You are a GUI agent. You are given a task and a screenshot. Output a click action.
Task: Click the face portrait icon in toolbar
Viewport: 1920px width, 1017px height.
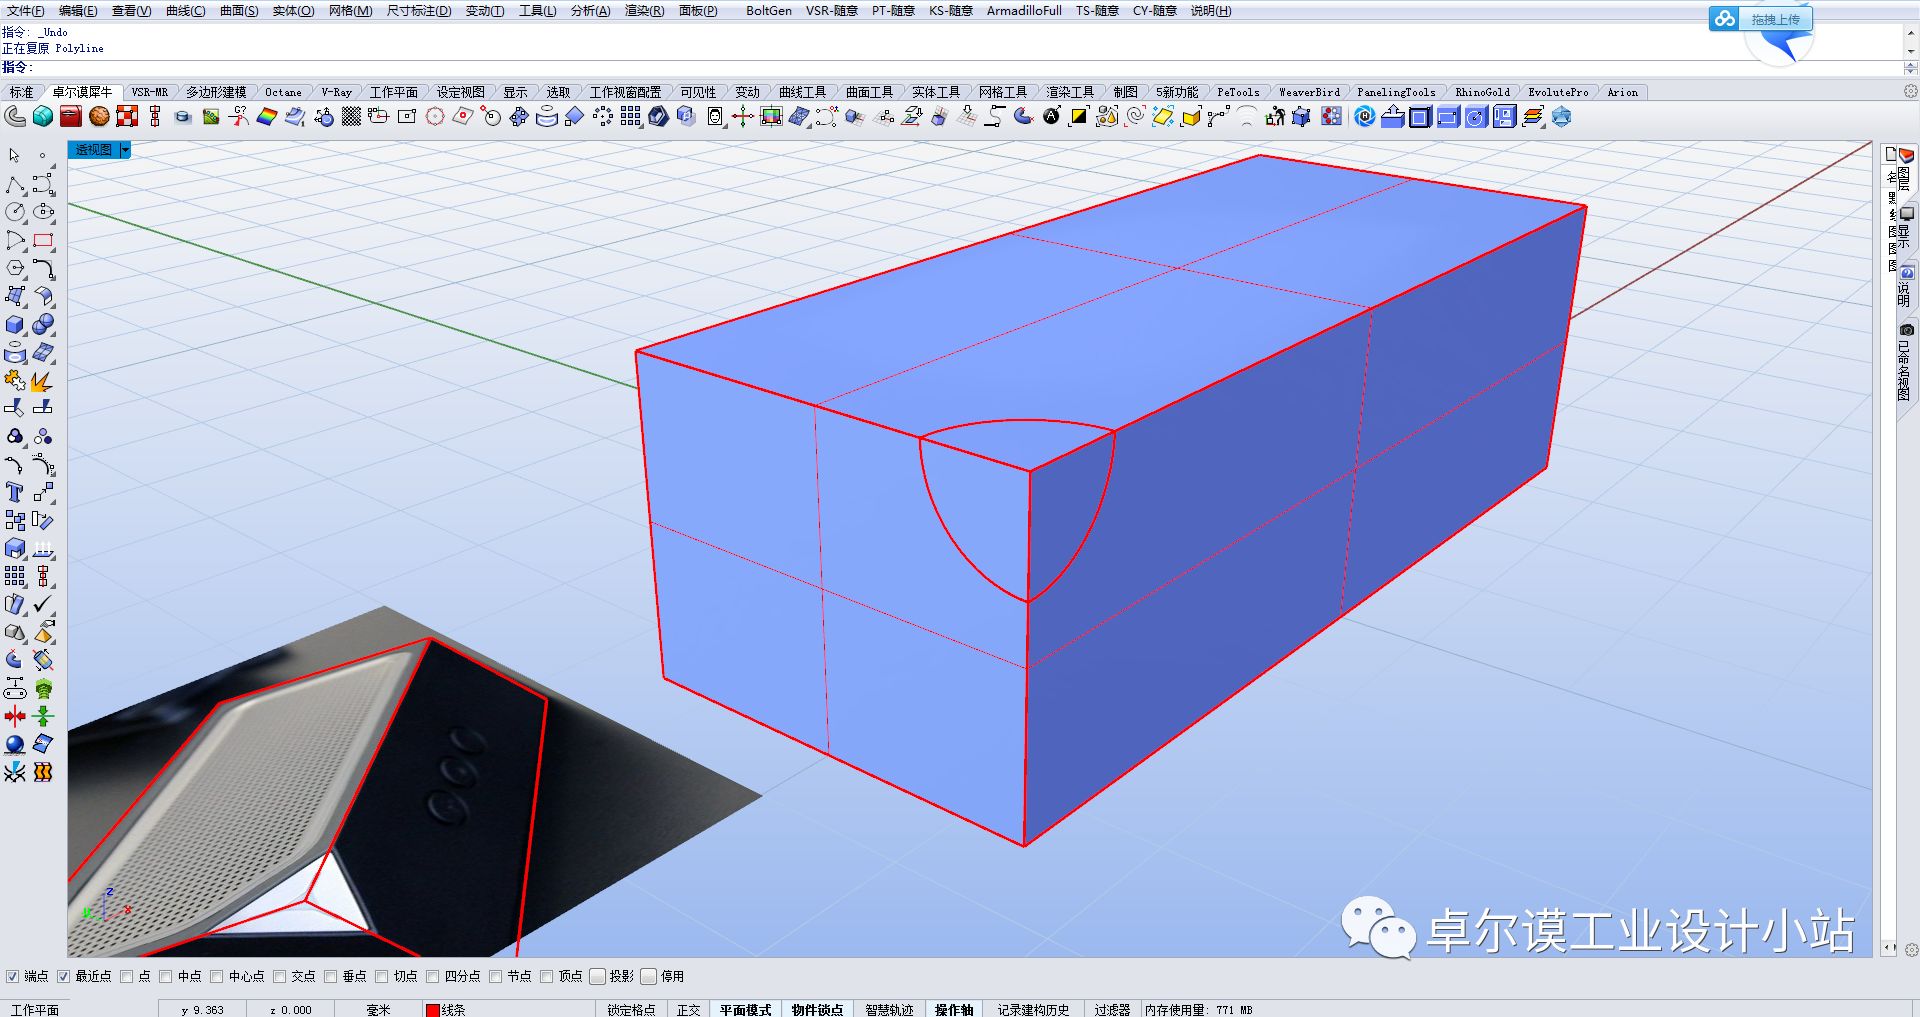[x=715, y=117]
